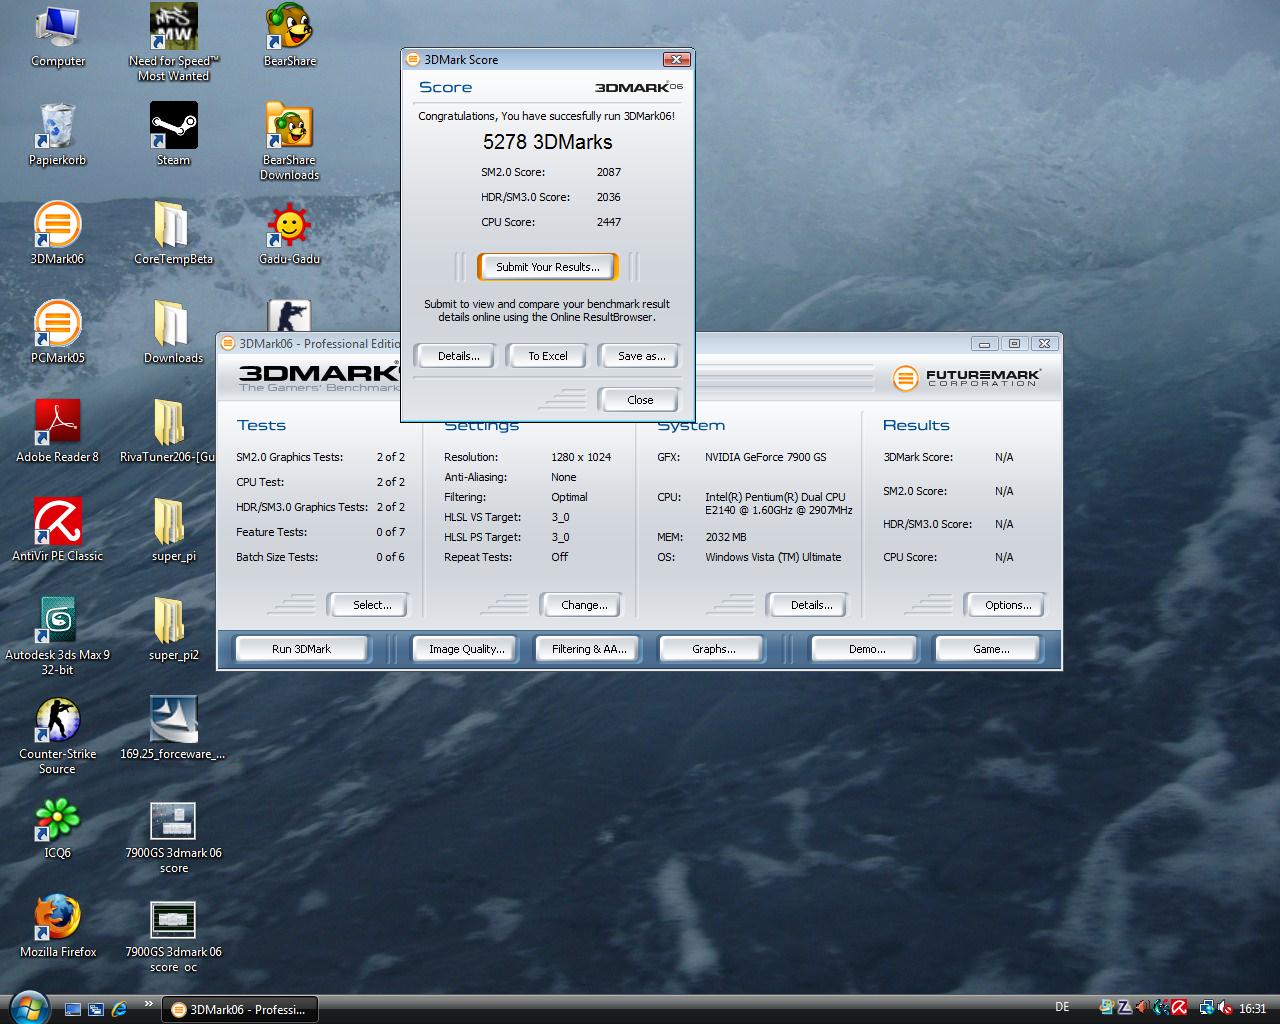The image size is (1280, 1024).
Task: Open the Graphs dialog
Action: coord(713,649)
